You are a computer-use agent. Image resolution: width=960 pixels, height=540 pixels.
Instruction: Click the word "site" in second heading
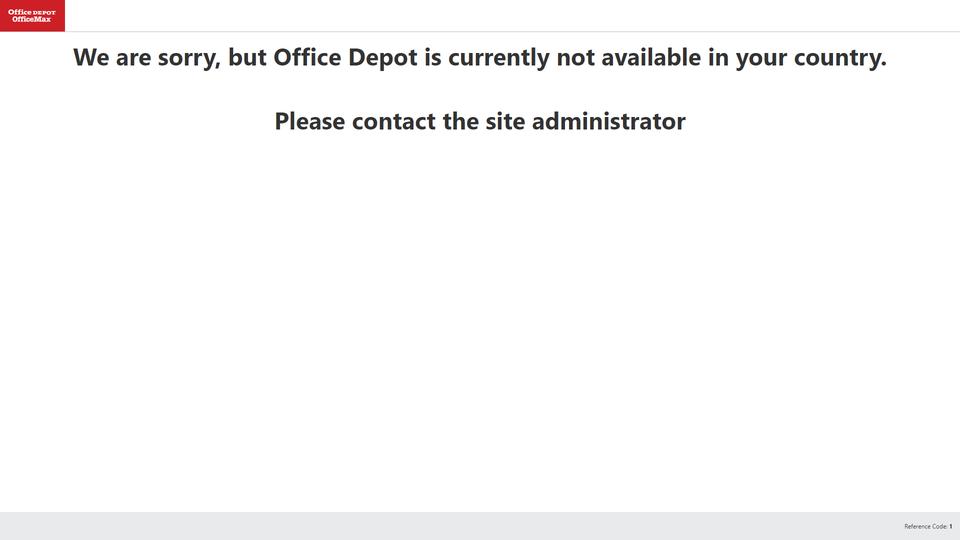(x=505, y=121)
